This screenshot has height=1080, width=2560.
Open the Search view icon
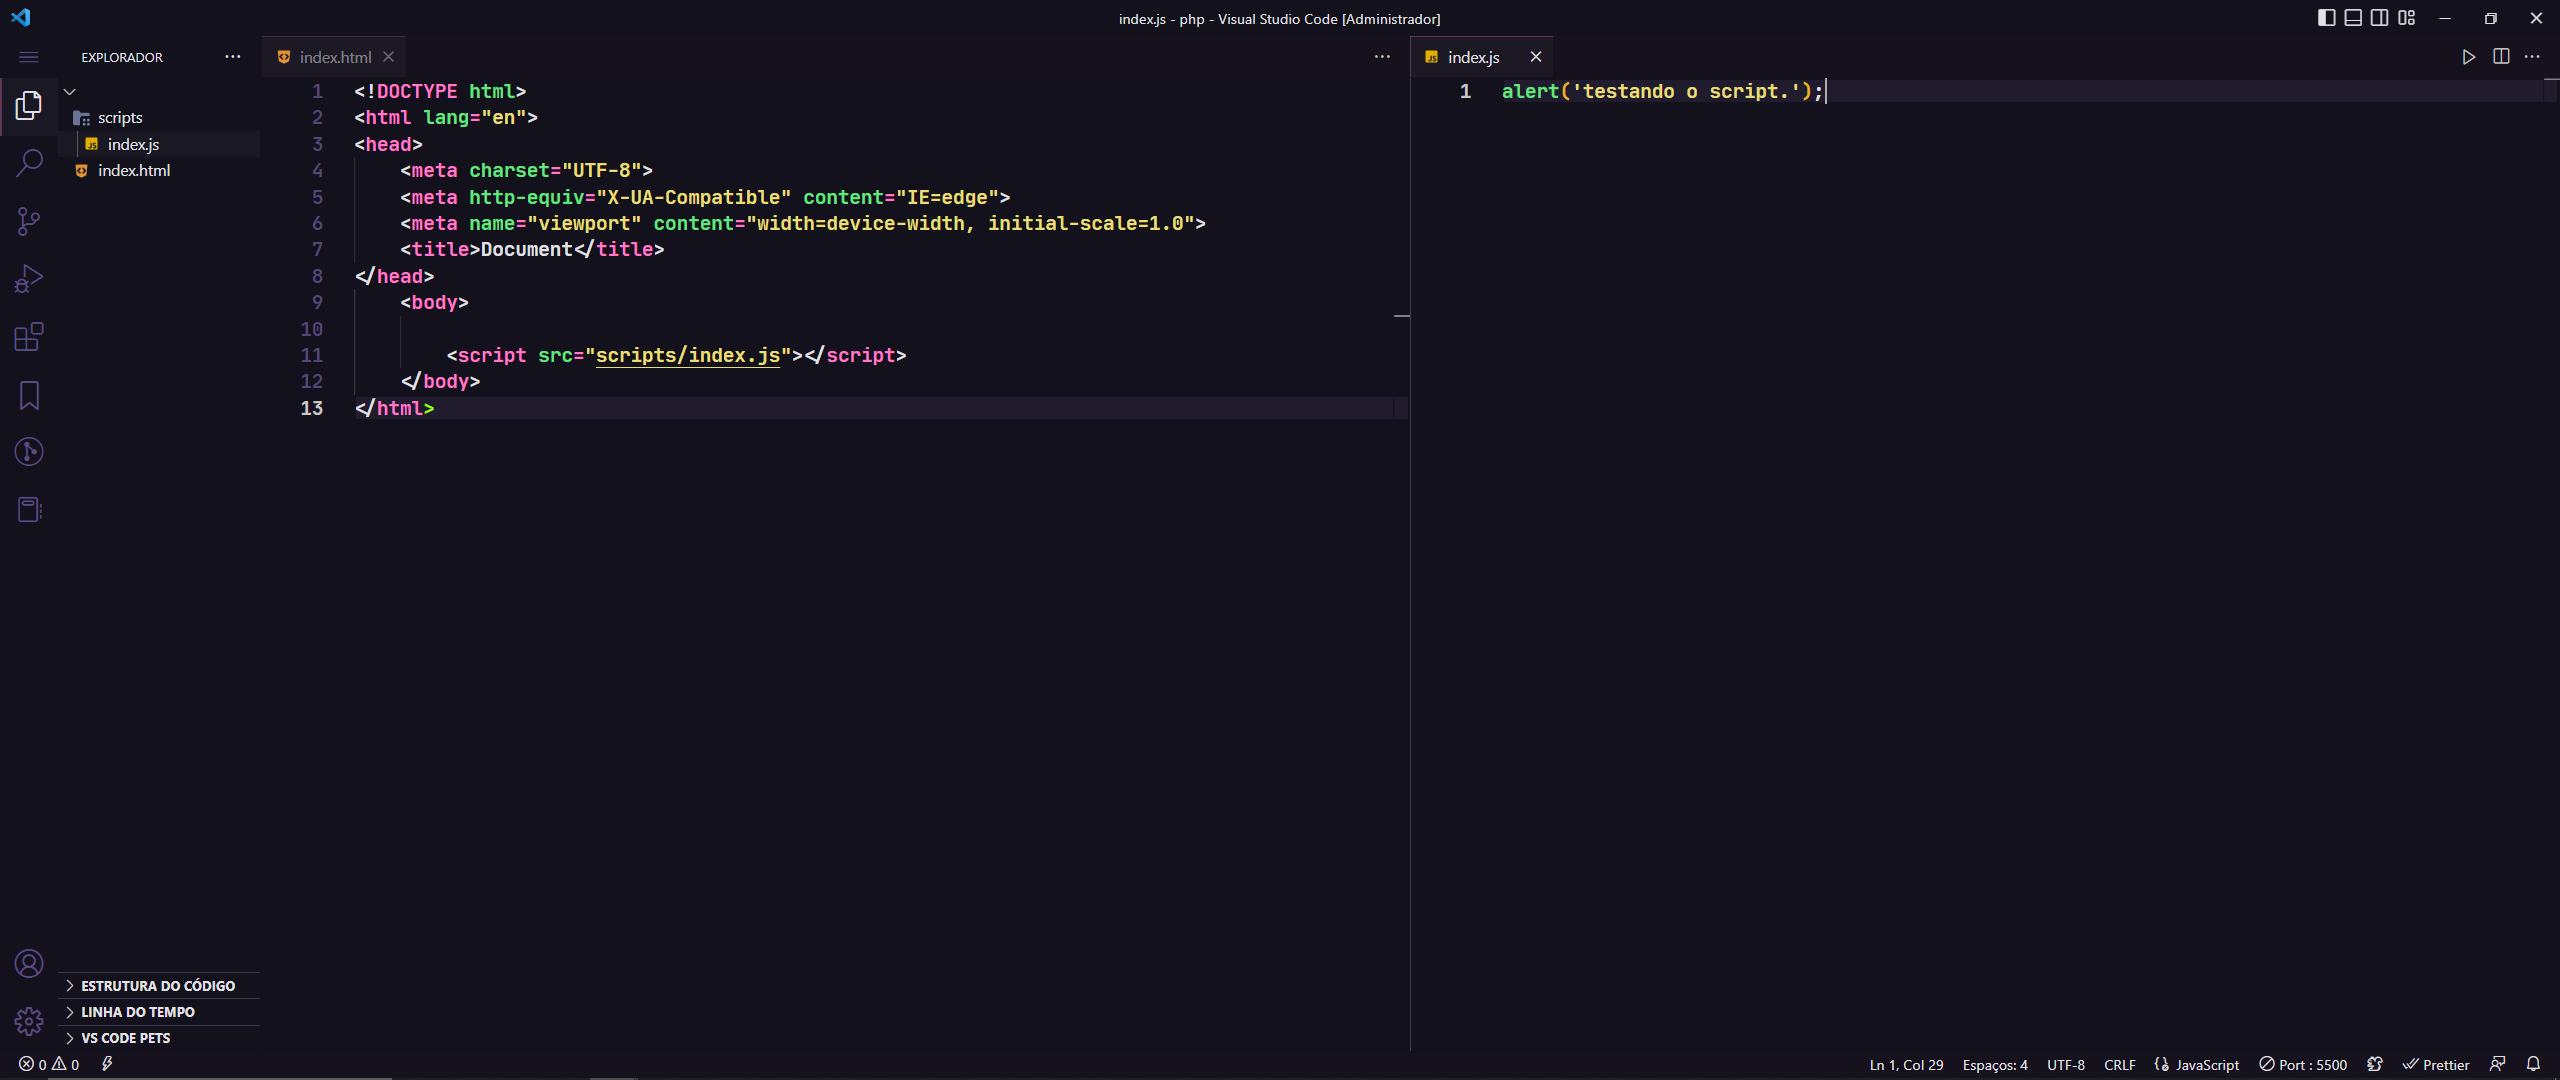point(29,163)
